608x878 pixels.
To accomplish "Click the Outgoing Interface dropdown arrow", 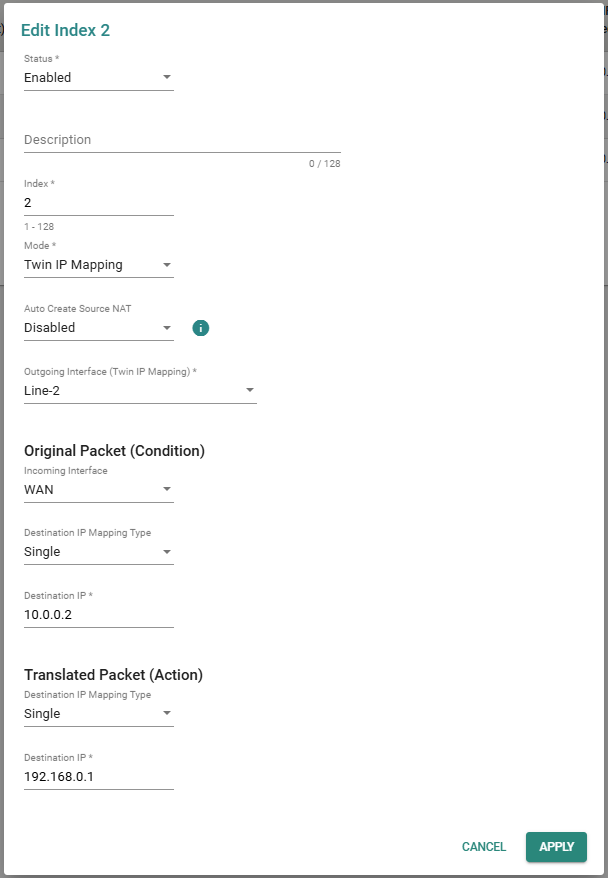I will point(249,390).
